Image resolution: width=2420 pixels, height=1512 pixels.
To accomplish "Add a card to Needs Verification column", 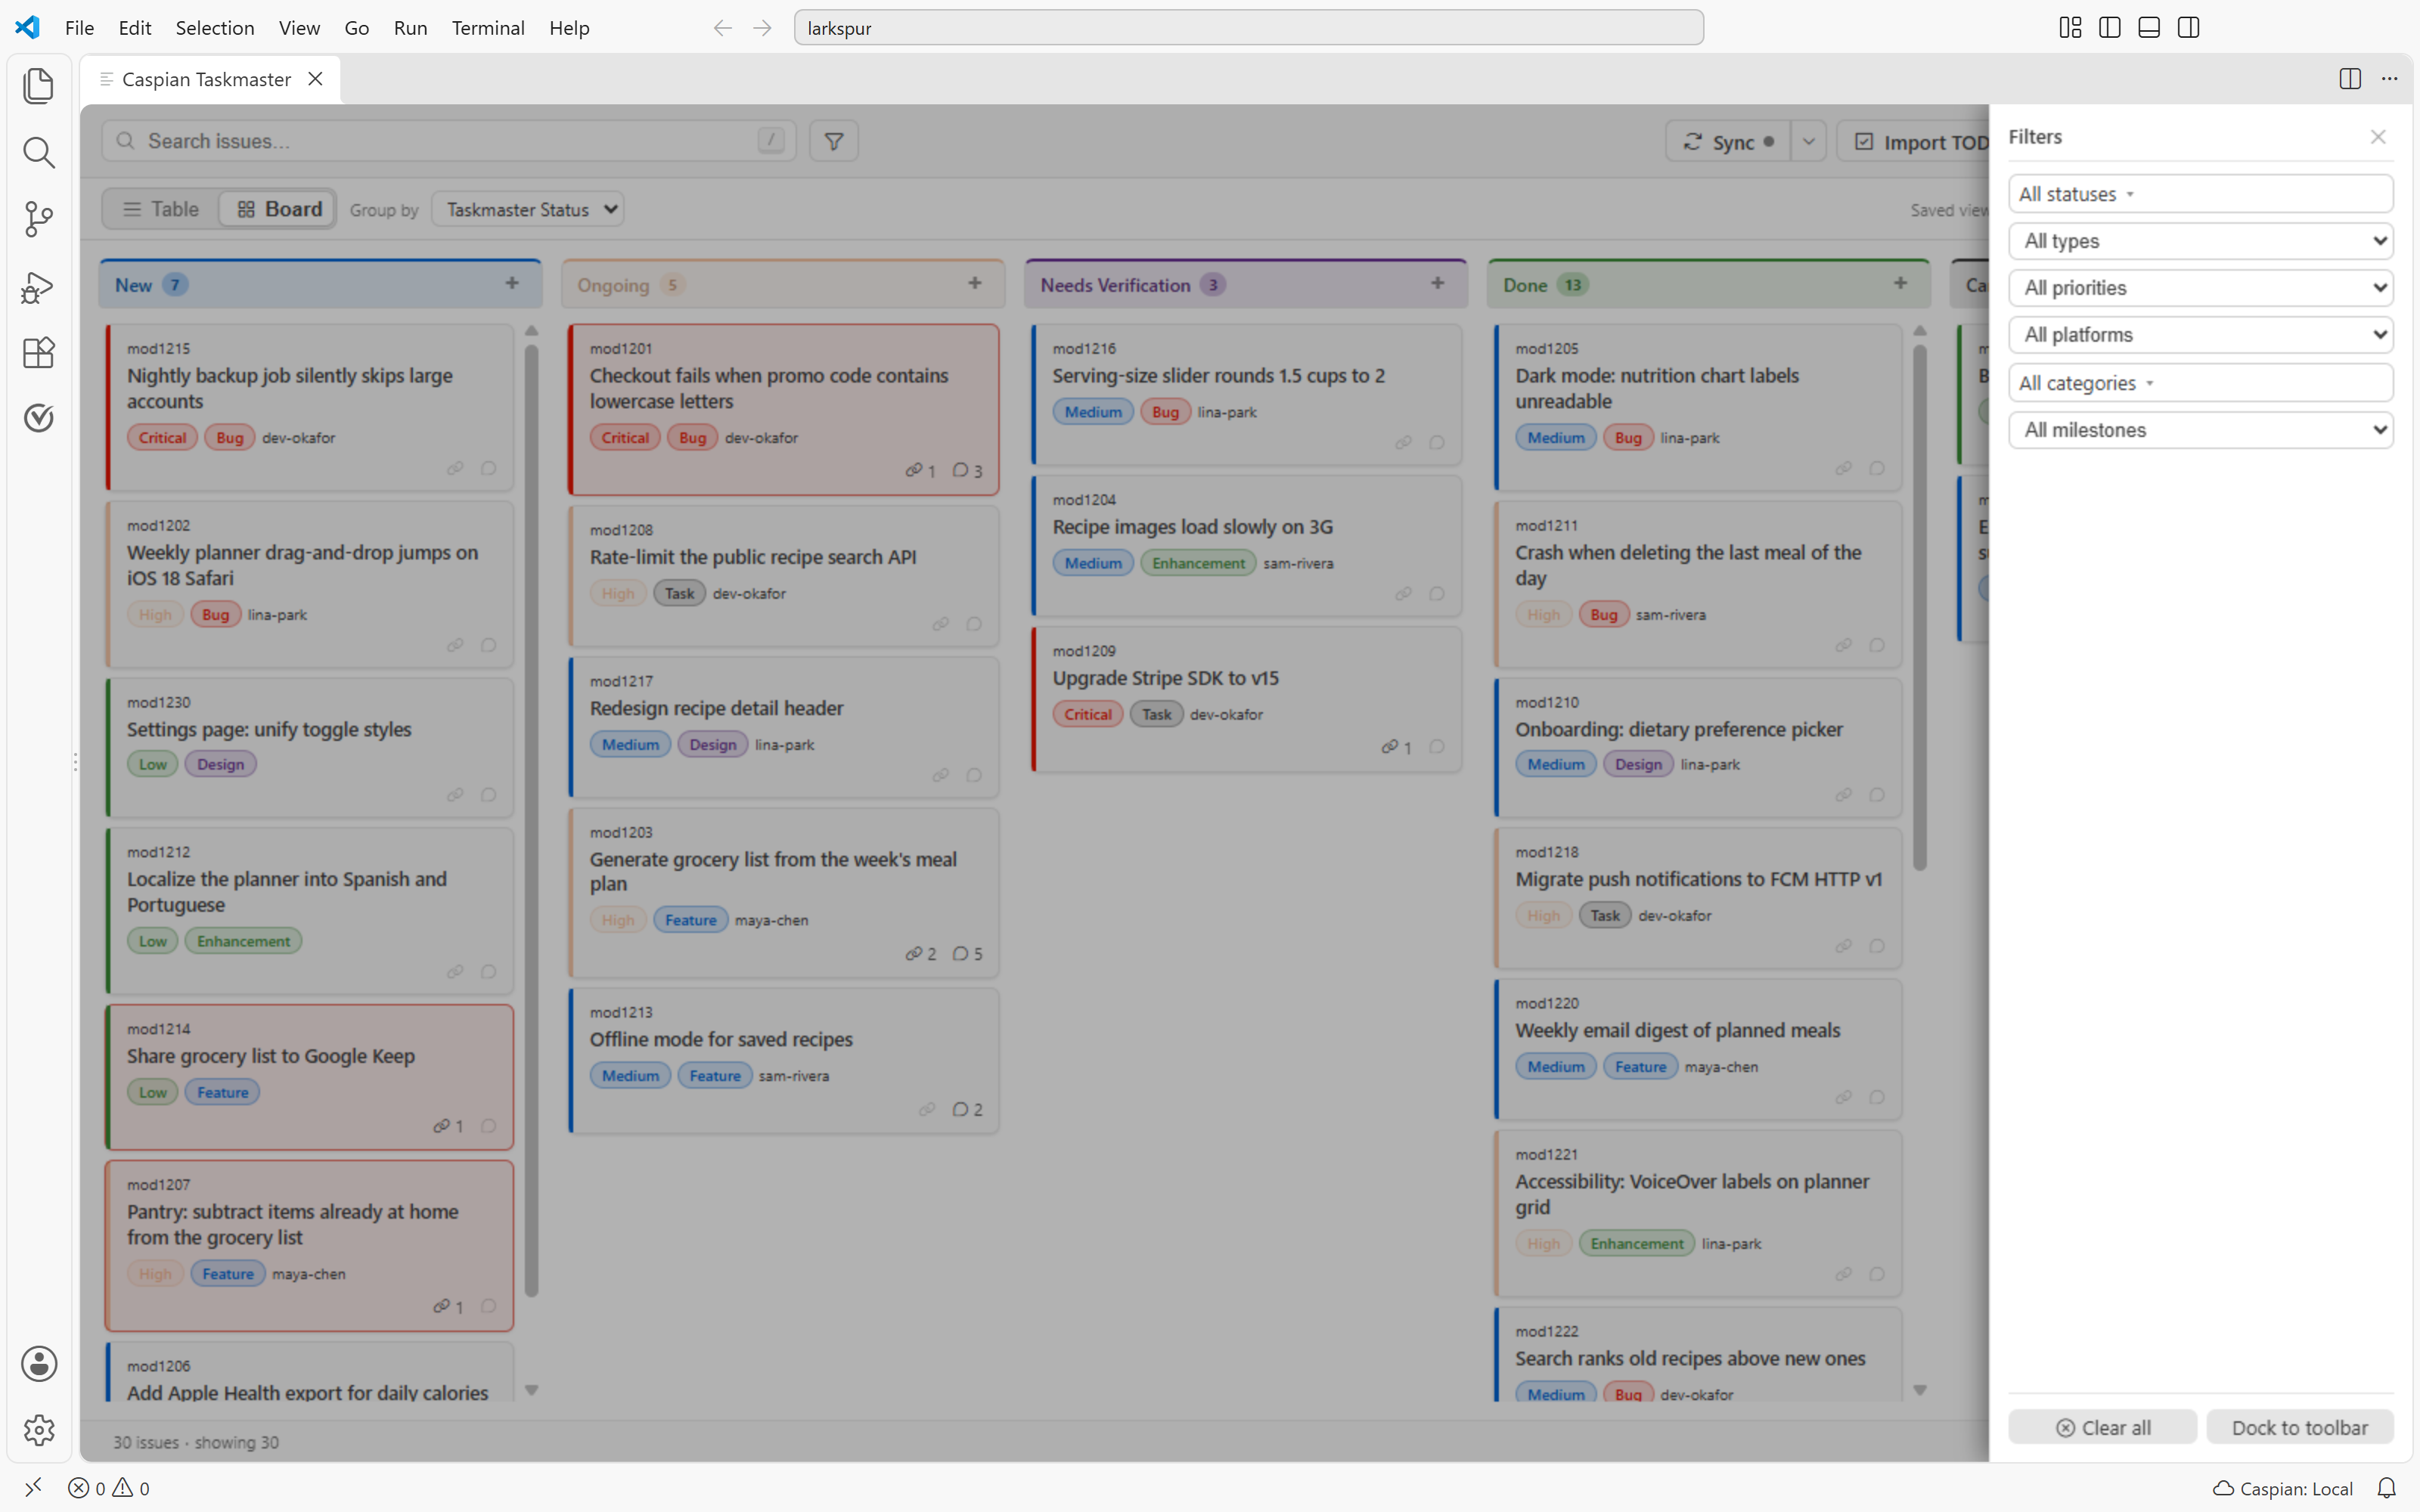I will pyautogui.click(x=1438, y=284).
